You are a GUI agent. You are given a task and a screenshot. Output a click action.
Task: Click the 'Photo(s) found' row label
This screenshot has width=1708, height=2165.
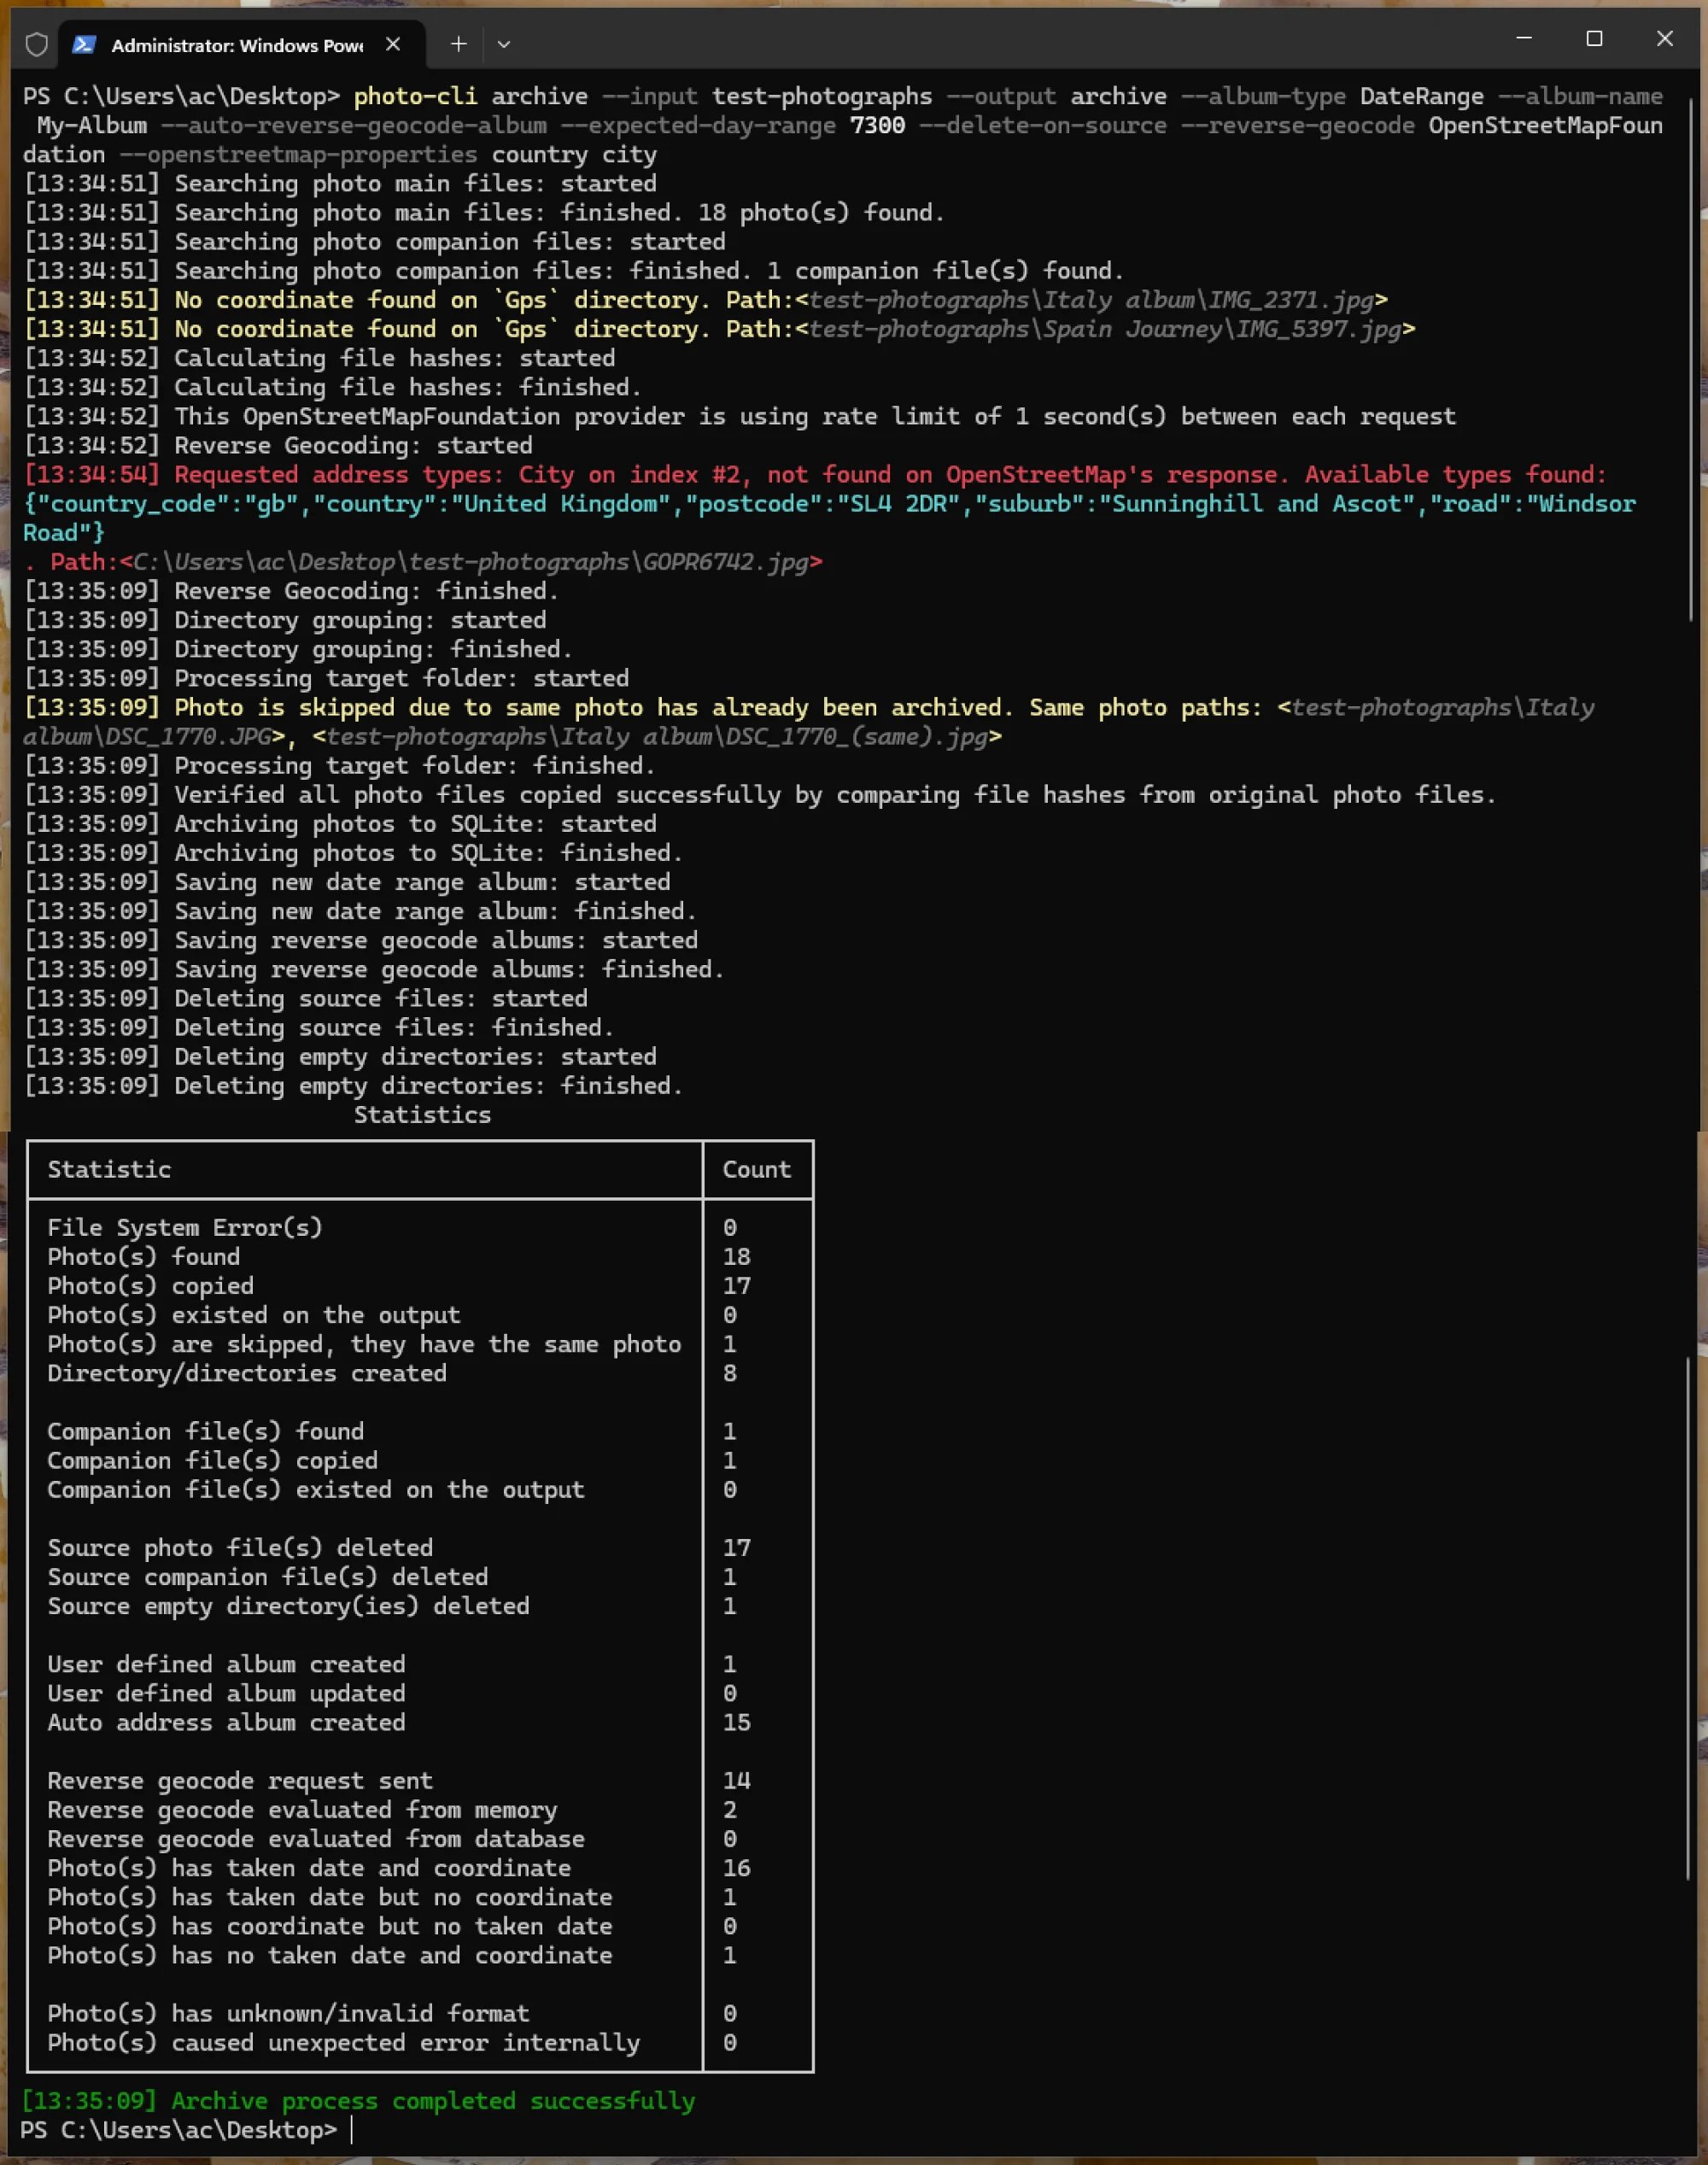pos(144,1257)
